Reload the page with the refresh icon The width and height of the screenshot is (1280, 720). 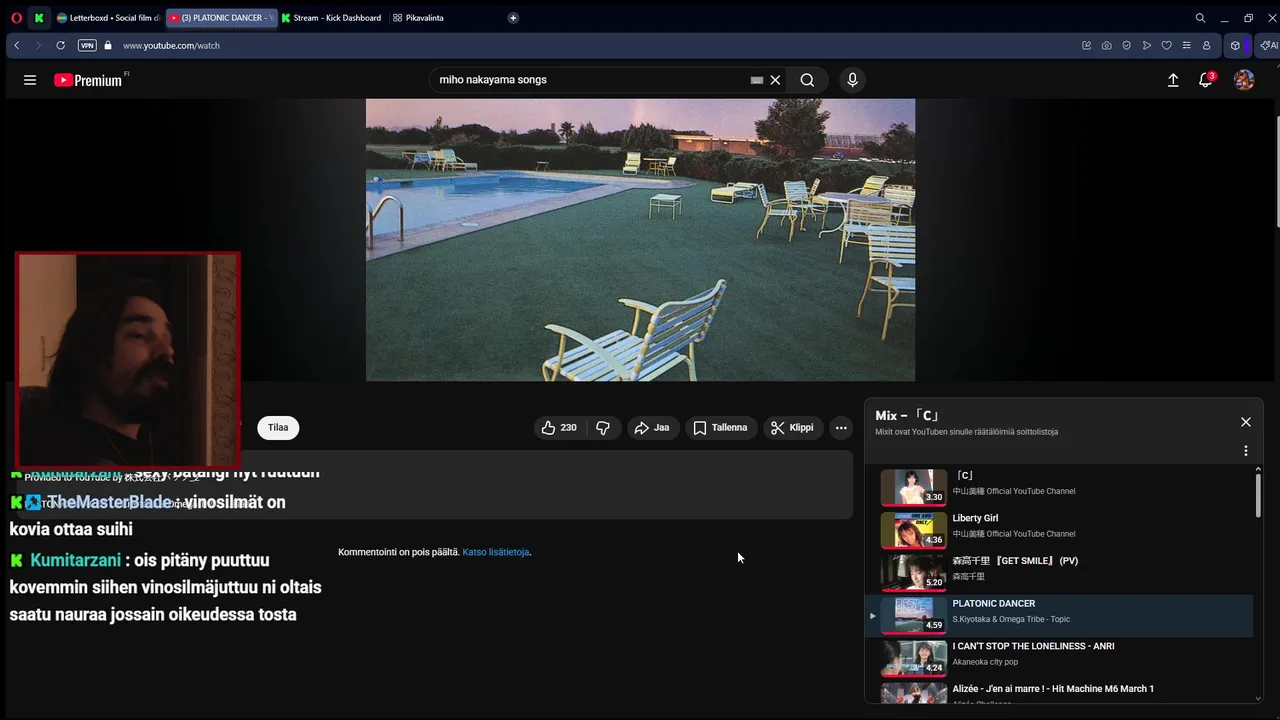60,45
